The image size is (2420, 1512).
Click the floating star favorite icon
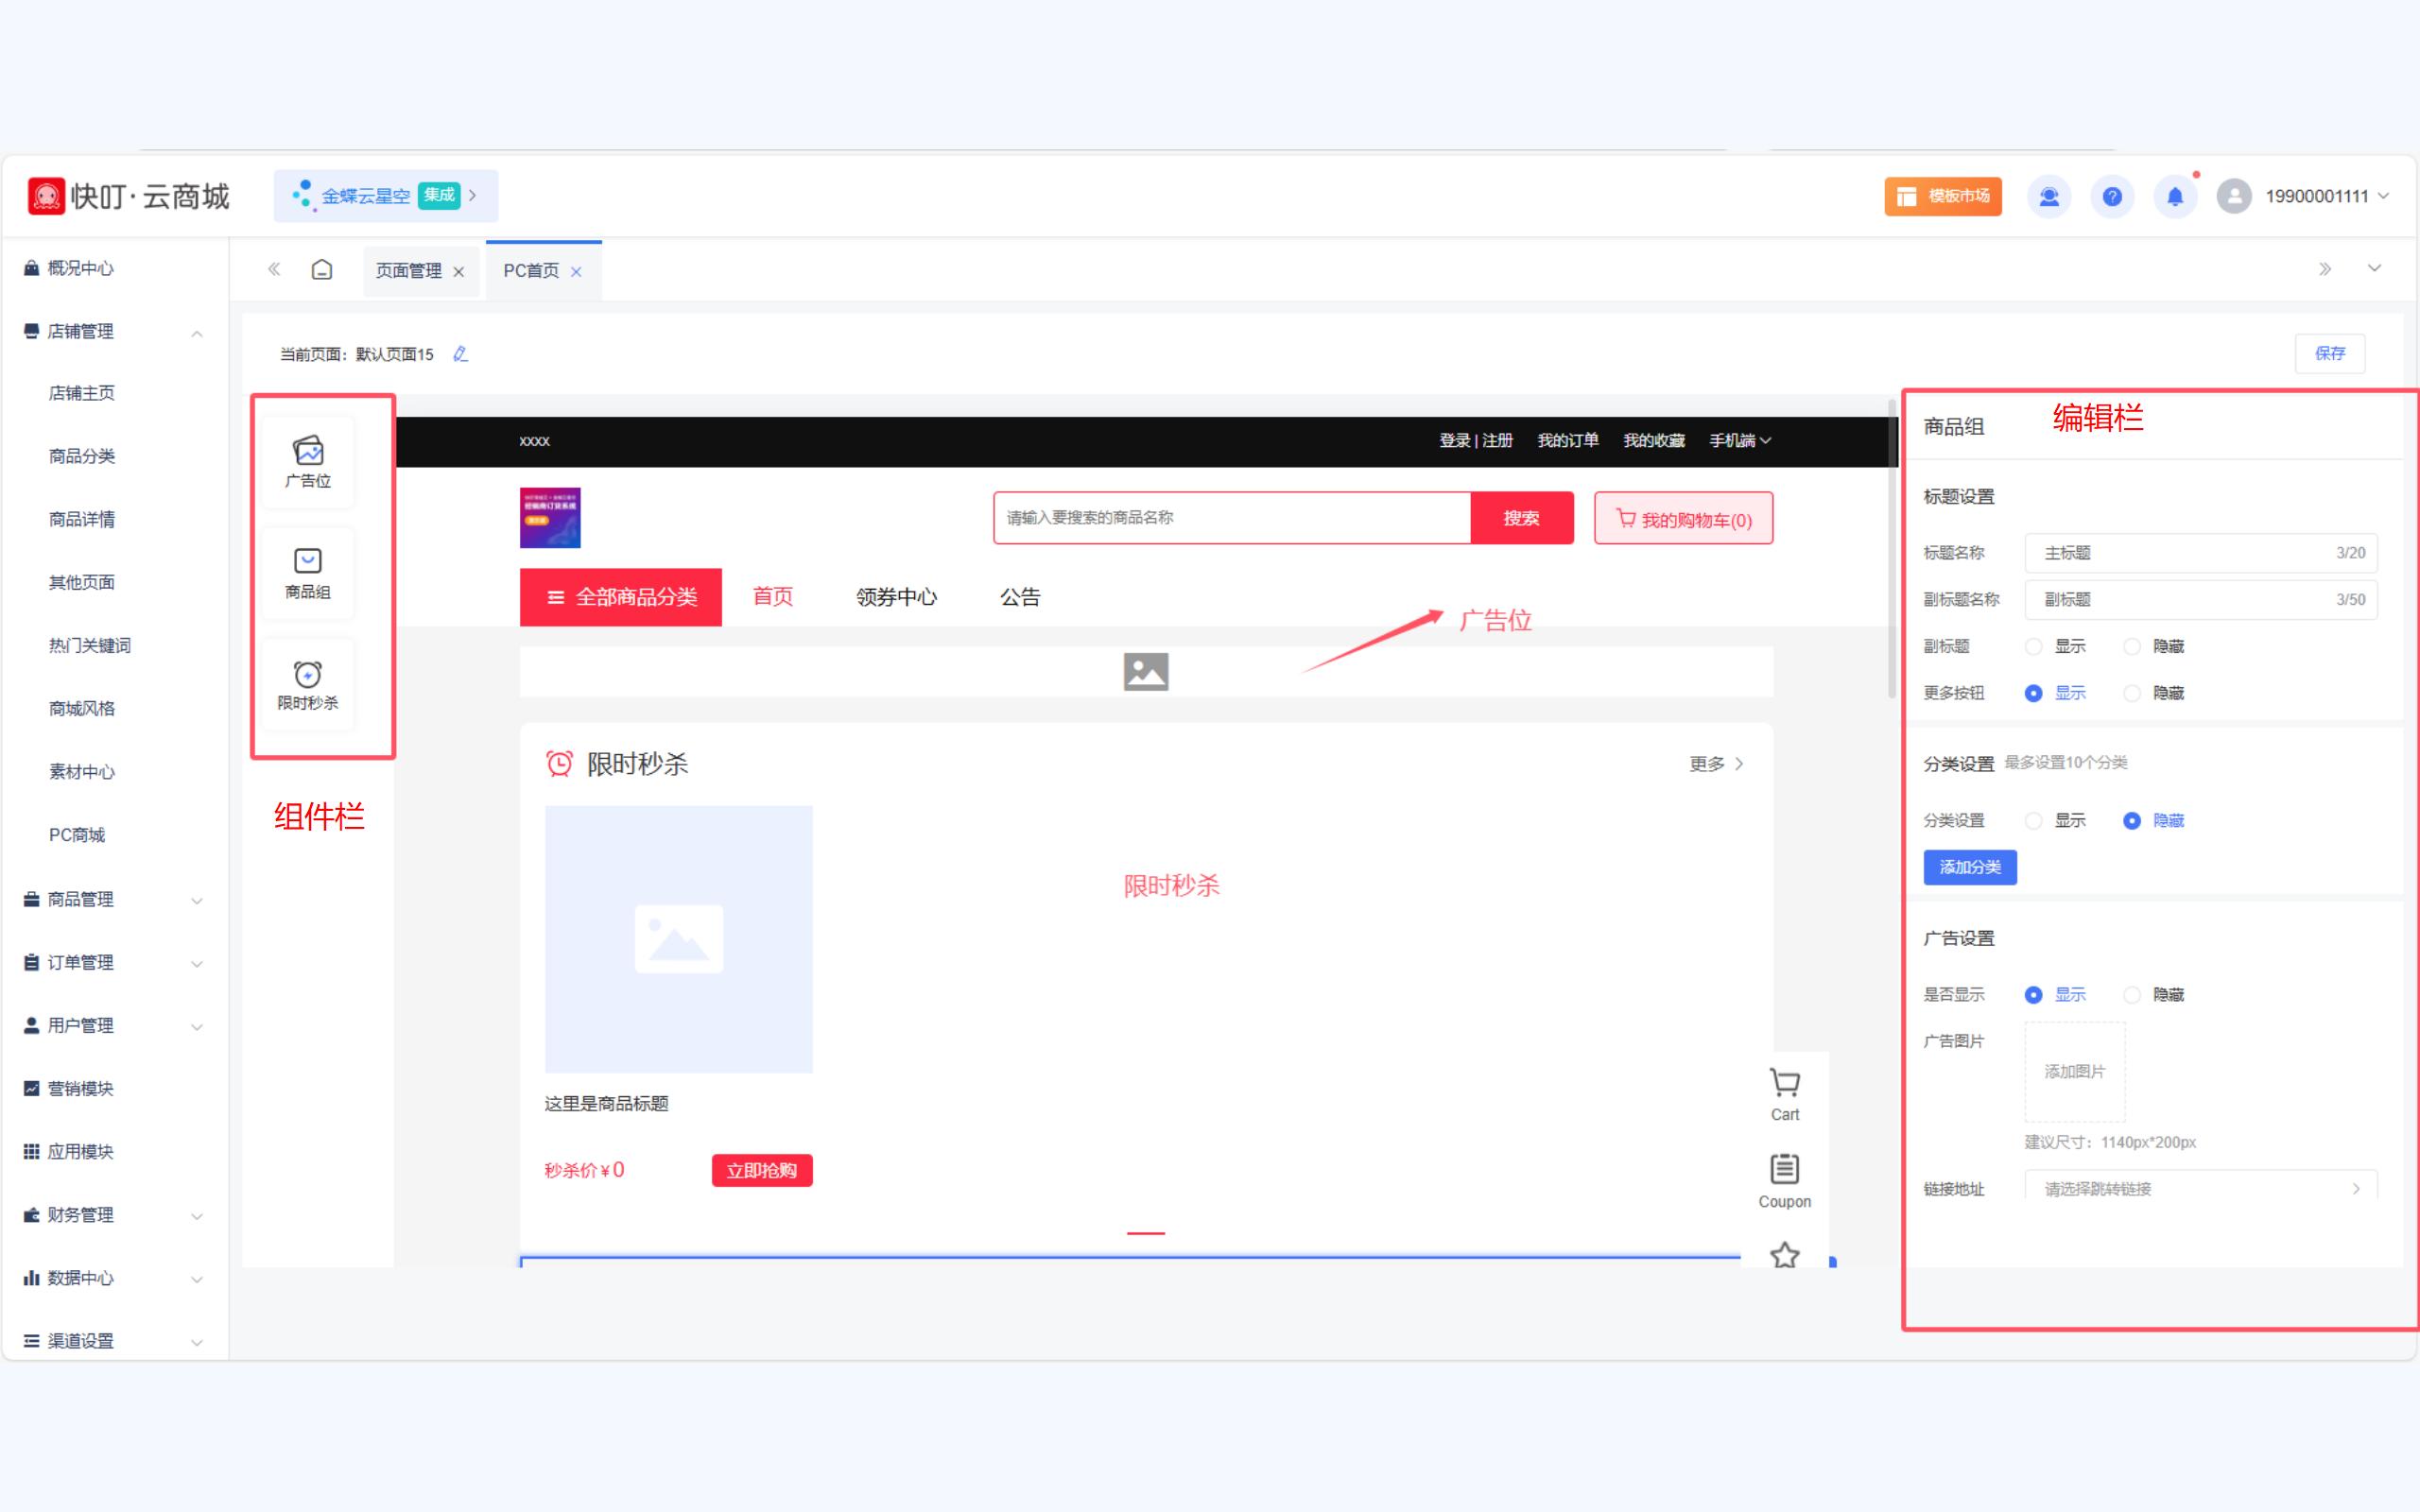(1785, 1255)
